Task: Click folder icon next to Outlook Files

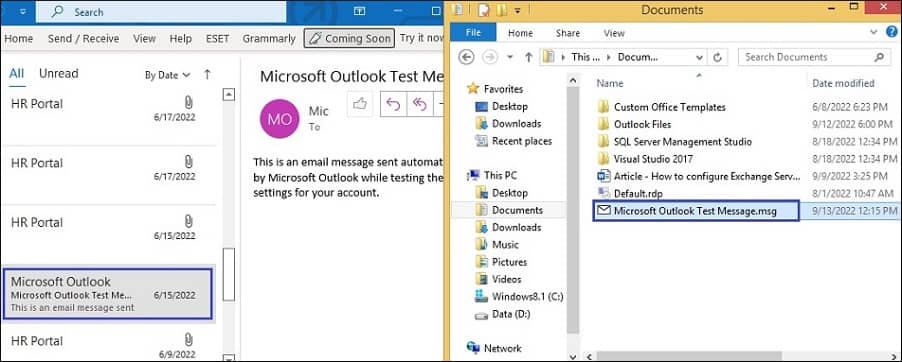Action: [x=603, y=124]
